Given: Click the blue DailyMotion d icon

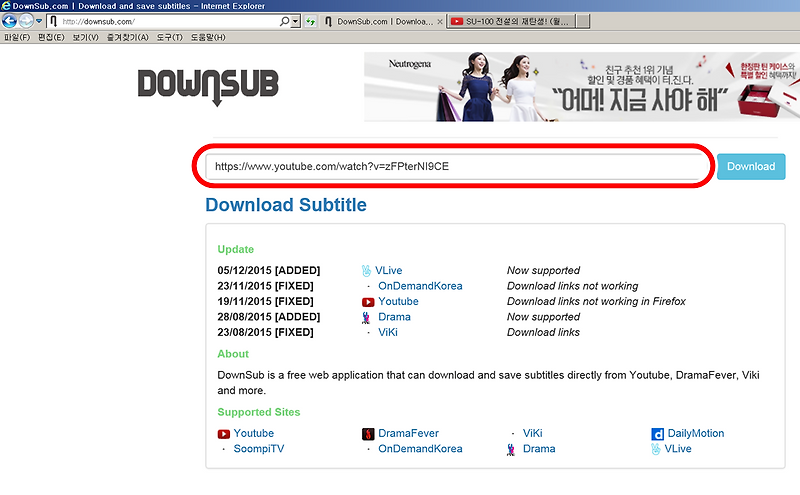Looking at the screenshot, I should coord(658,434).
